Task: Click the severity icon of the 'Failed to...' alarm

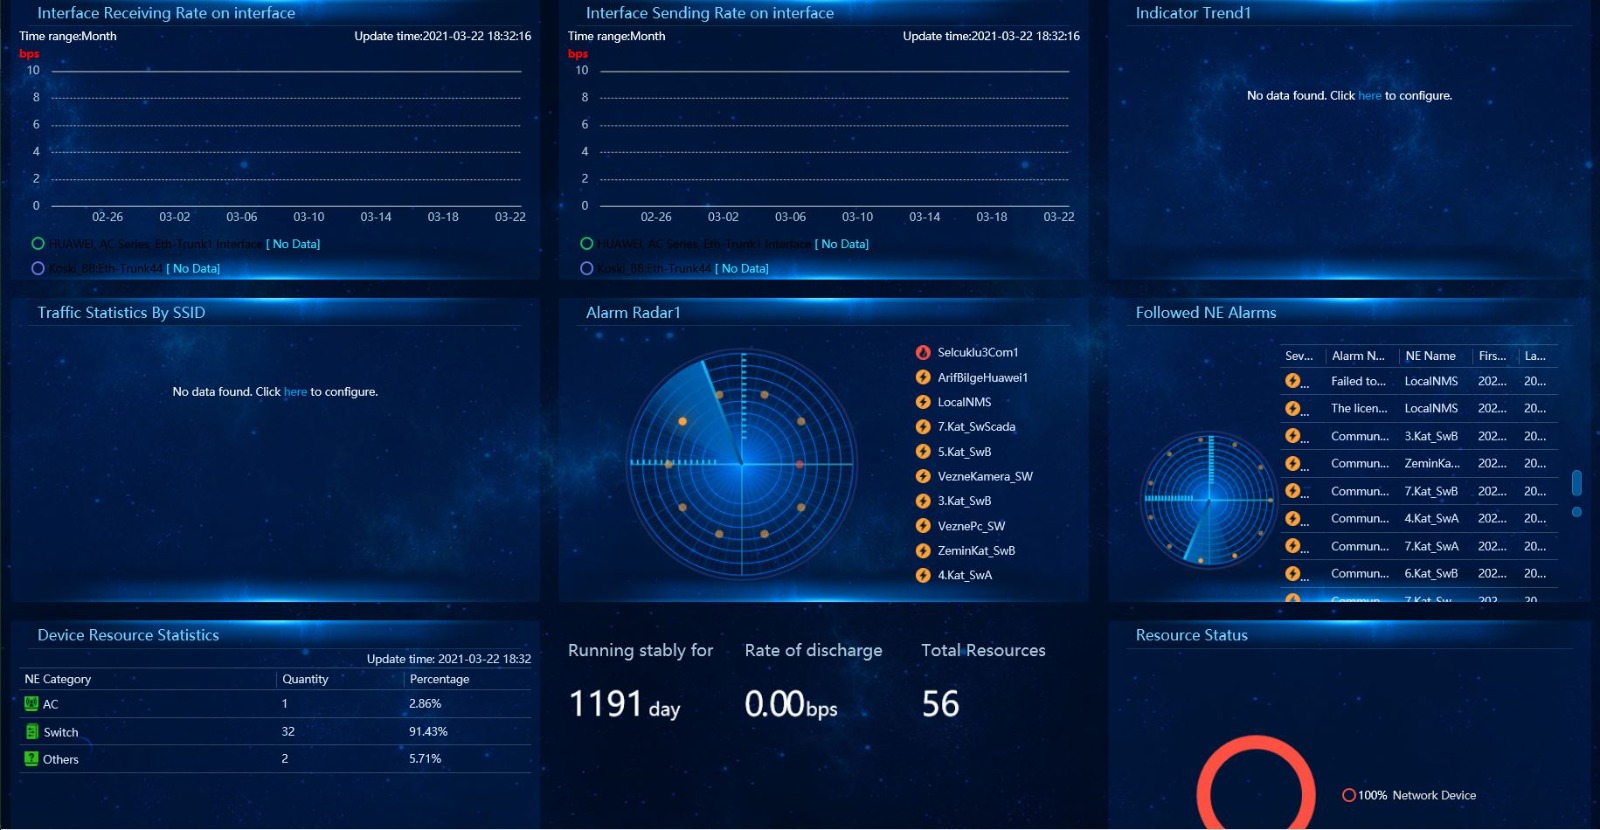Action: click(1293, 381)
